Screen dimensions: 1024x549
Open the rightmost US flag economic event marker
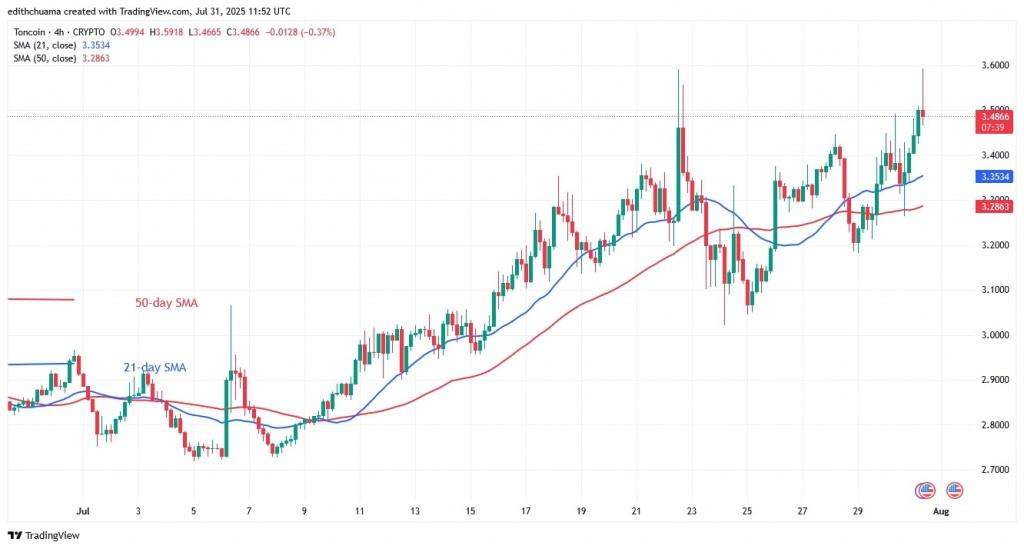(x=954, y=490)
